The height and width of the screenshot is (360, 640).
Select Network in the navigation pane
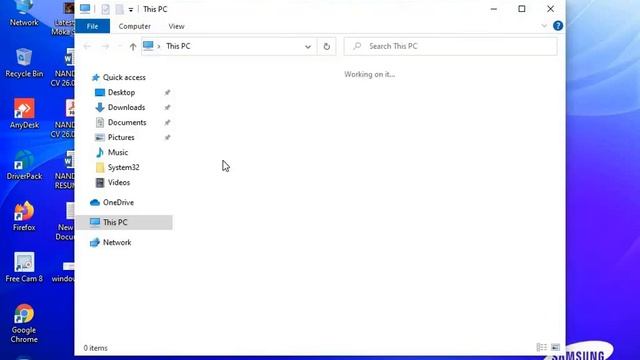(x=117, y=242)
